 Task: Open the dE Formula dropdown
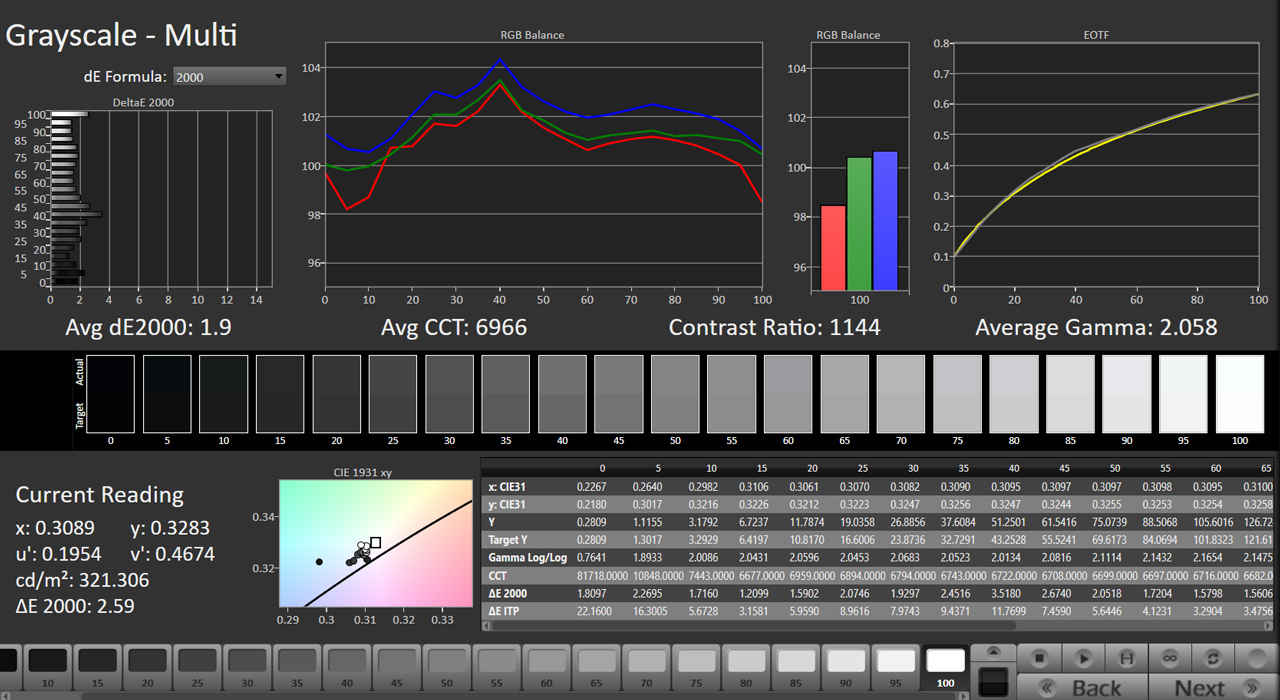229,76
